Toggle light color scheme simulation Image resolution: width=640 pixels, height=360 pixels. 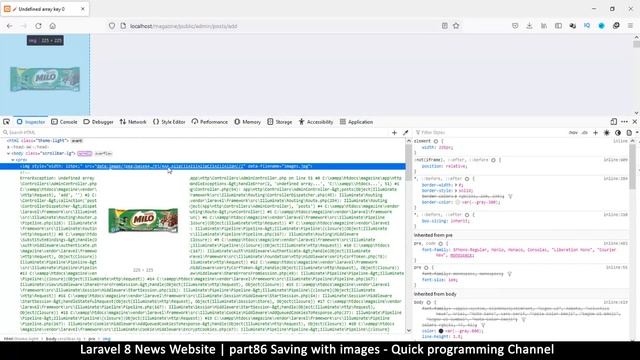(x=607, y=133)
